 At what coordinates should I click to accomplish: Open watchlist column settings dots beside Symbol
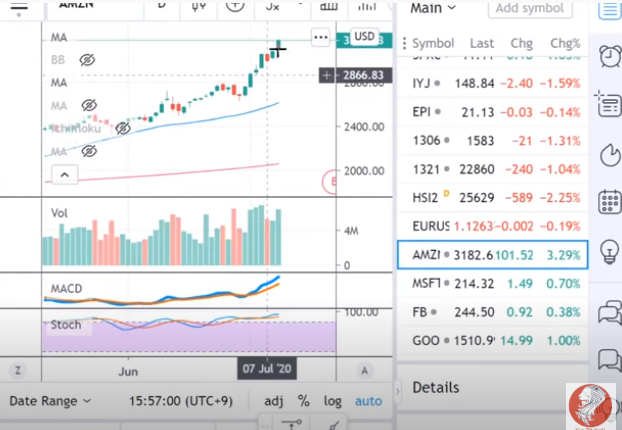[x=404, y=43]
